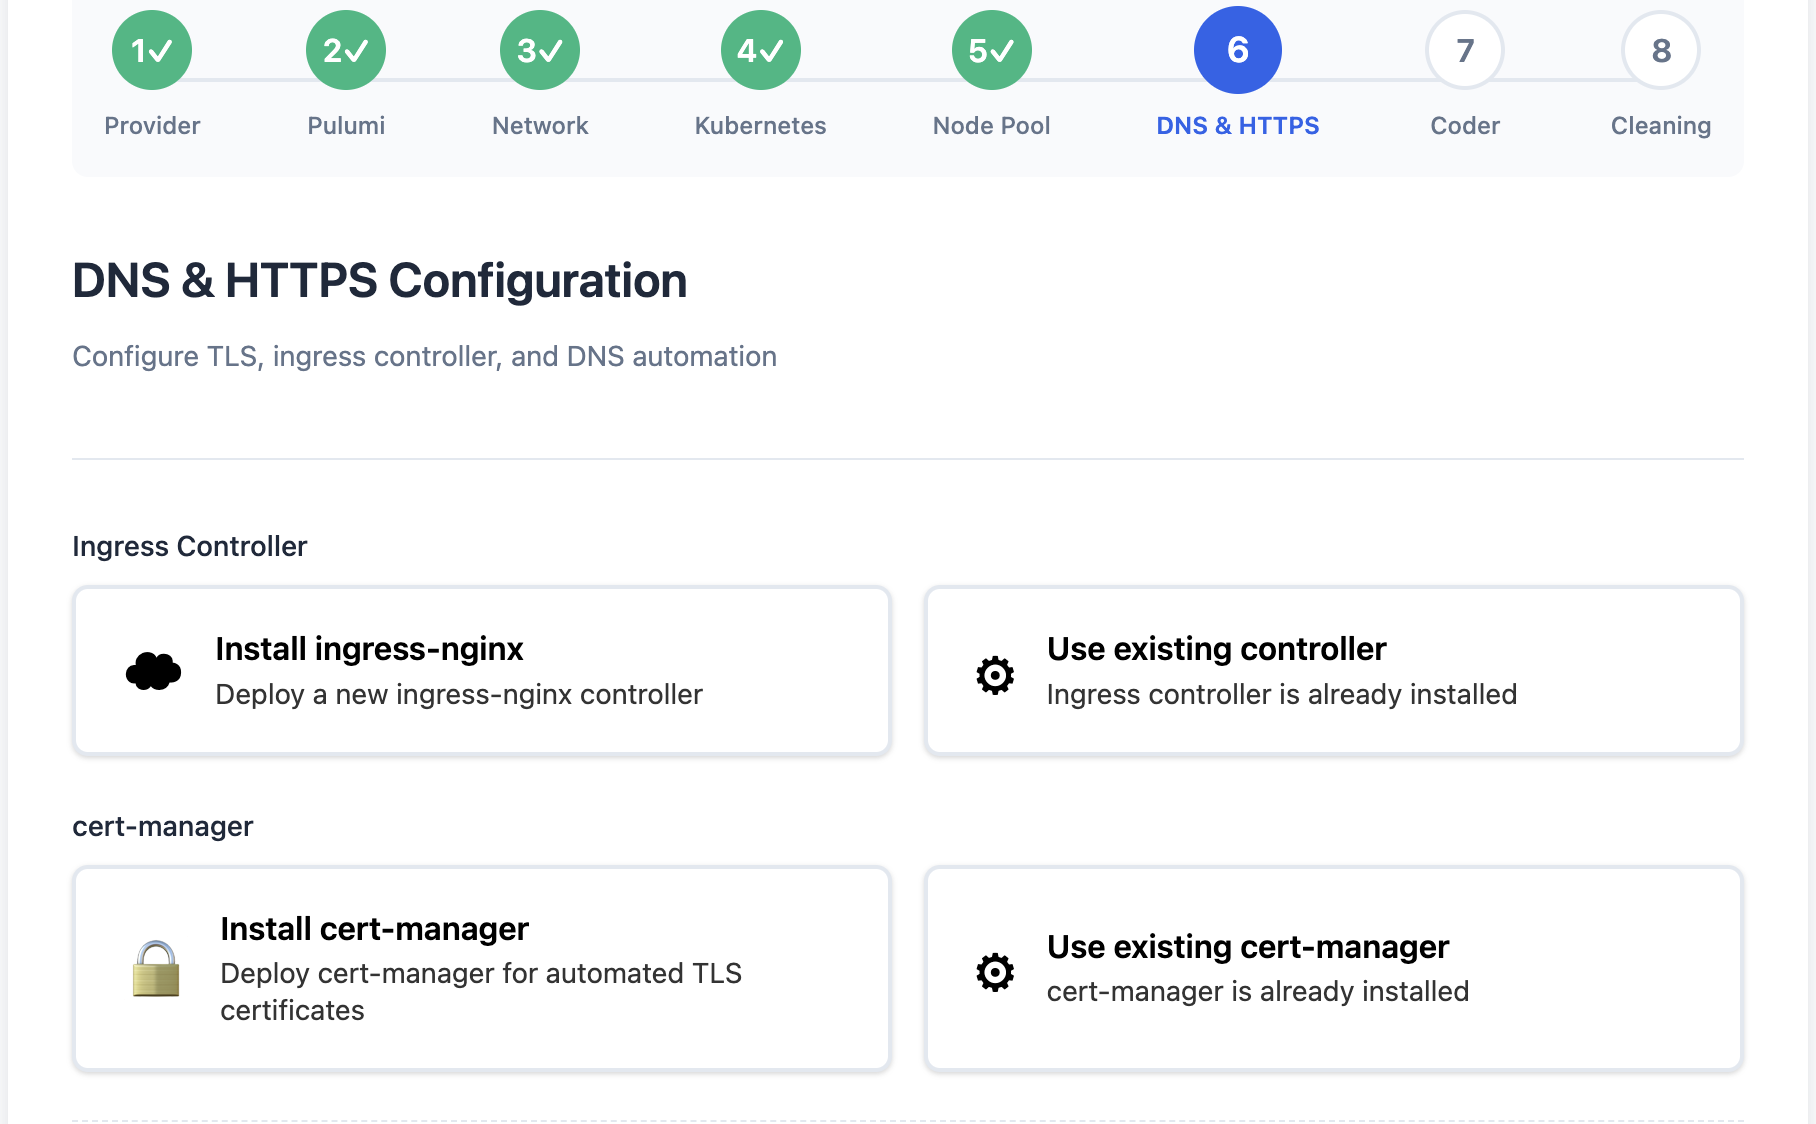Click 'cert-manager is already installed' text
Viewport: 1816px width, 1124px height.
[1258, 992]
